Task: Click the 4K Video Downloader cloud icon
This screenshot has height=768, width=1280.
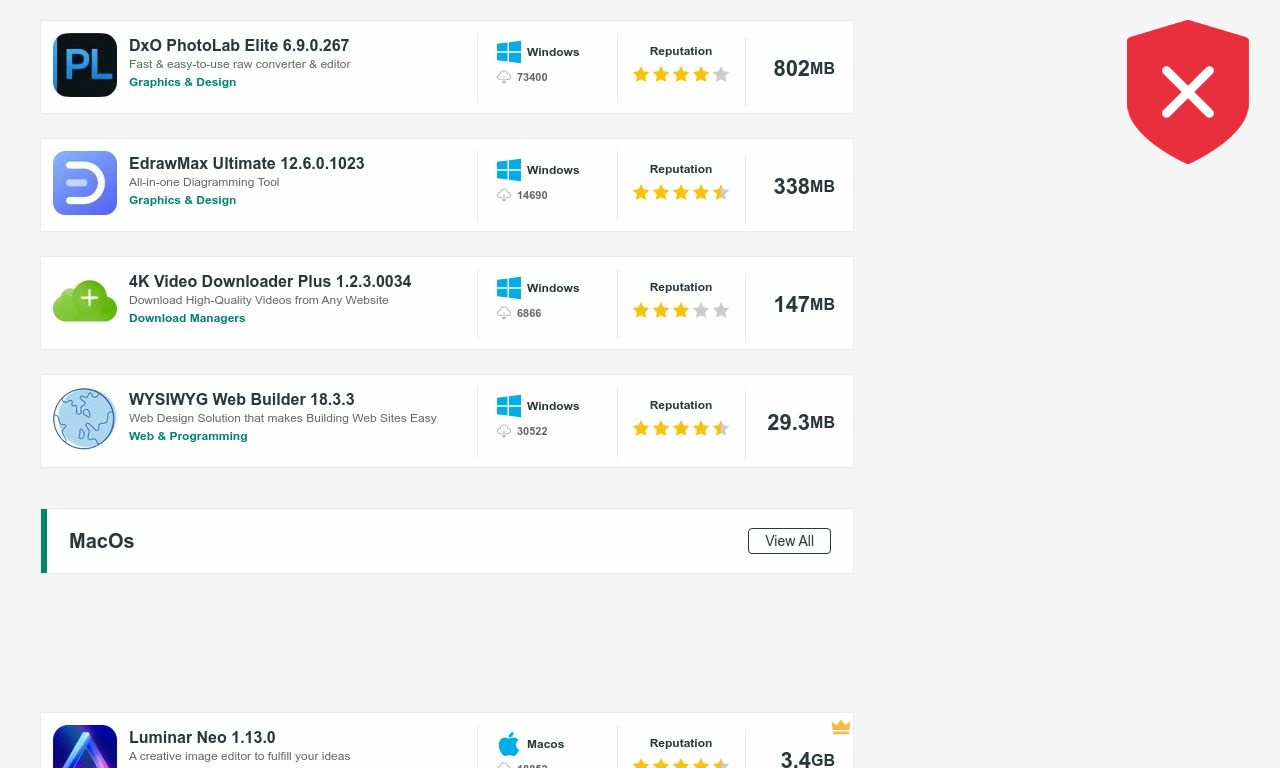Action: coord(85,301)
